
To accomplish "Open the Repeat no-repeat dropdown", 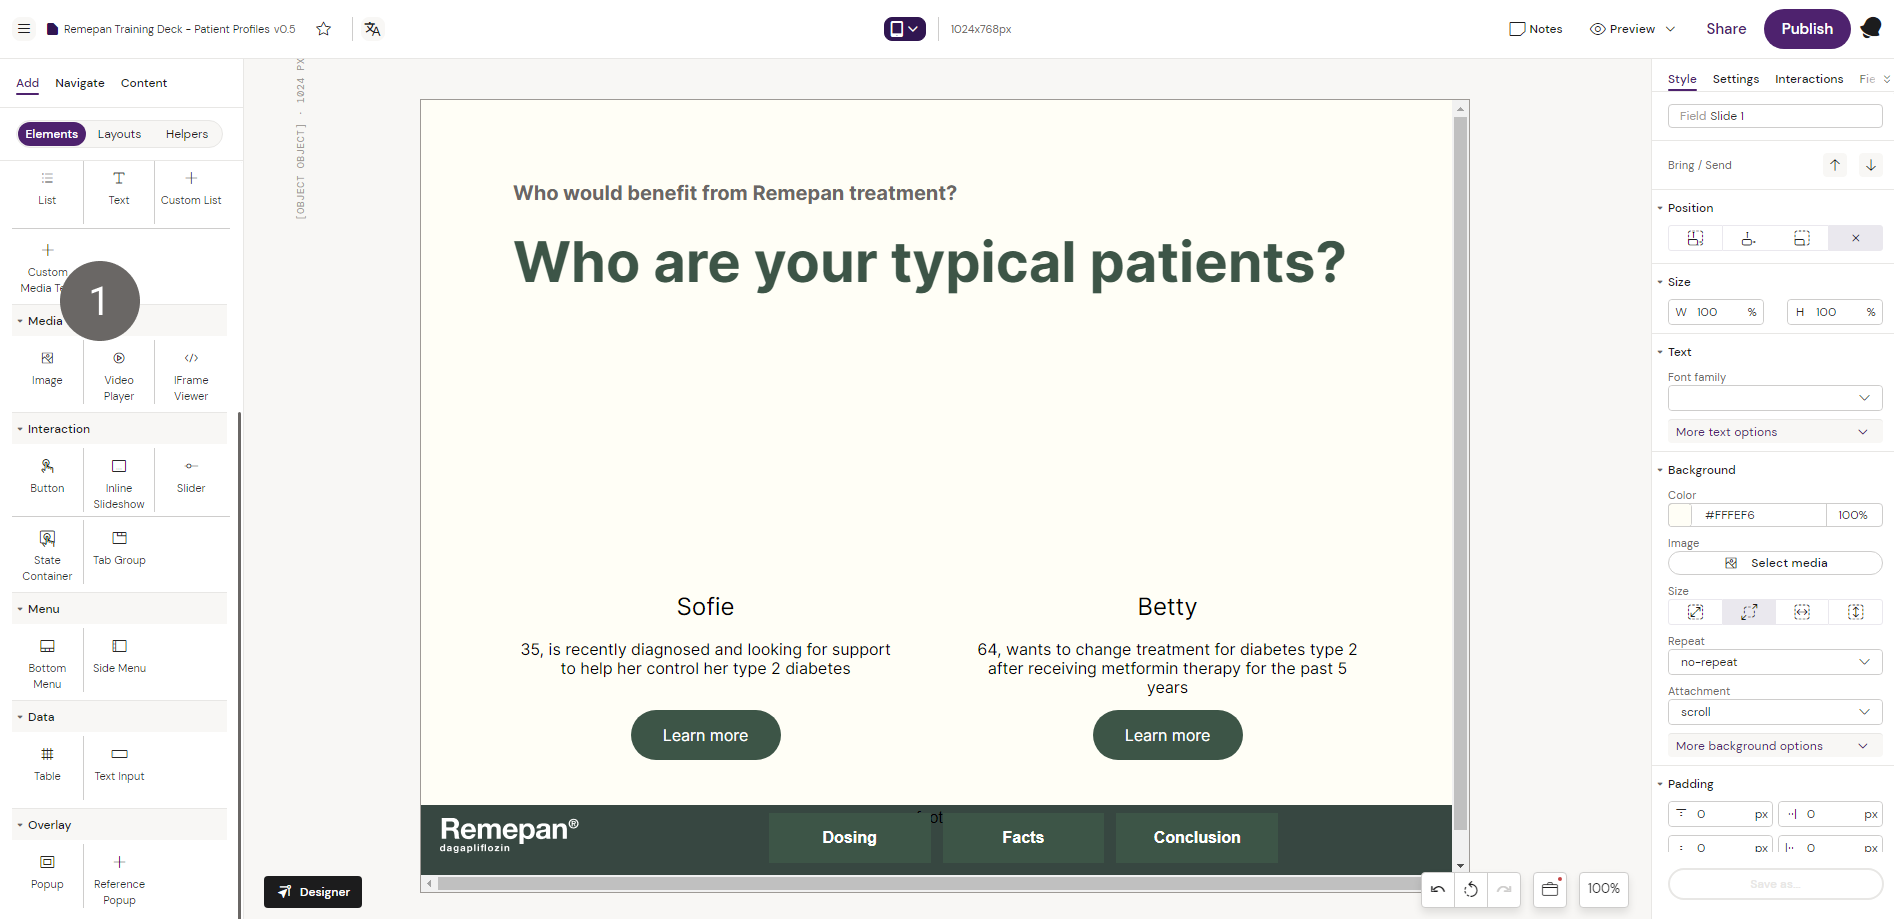I will click(x=1774, y=662).
